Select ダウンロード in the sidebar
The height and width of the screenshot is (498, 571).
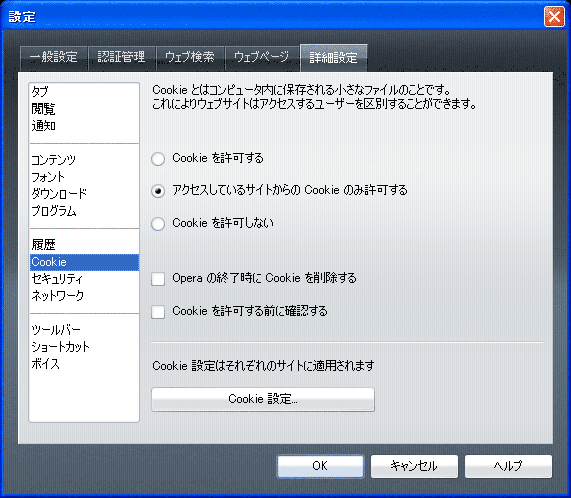click(84, 194)
